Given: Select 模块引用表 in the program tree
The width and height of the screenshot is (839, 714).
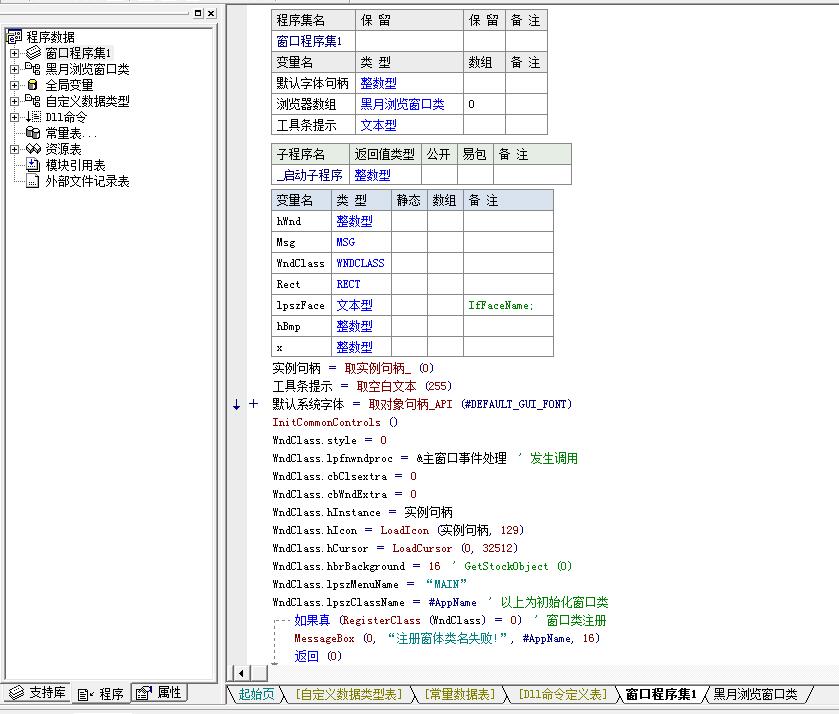Looking at the screenshot, I should (75, 165).
